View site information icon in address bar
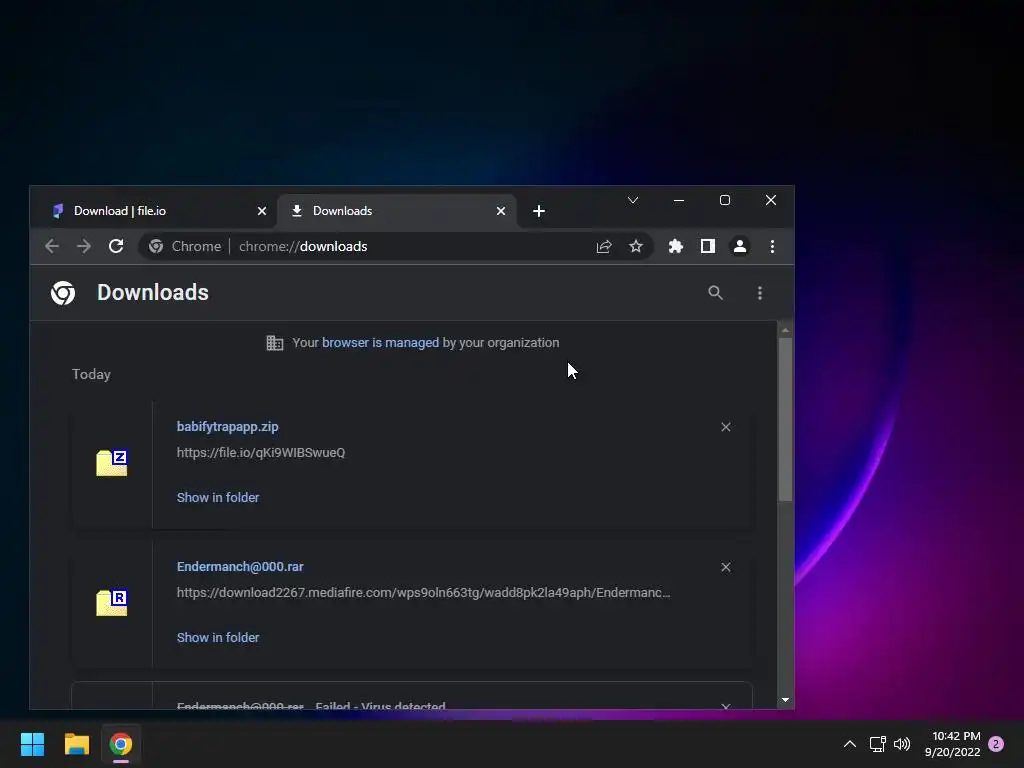1024x768 pixels. click(x=156, y=246)
